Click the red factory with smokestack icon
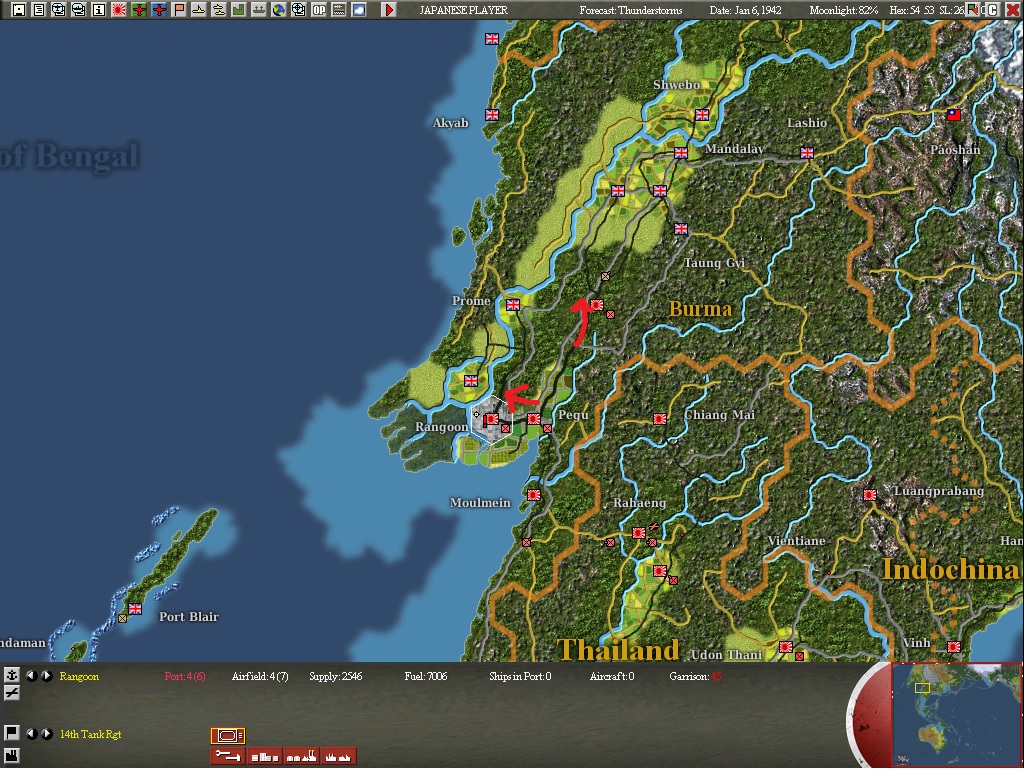This screenshot has width=1027, height=770. click(x=302, y=756)
